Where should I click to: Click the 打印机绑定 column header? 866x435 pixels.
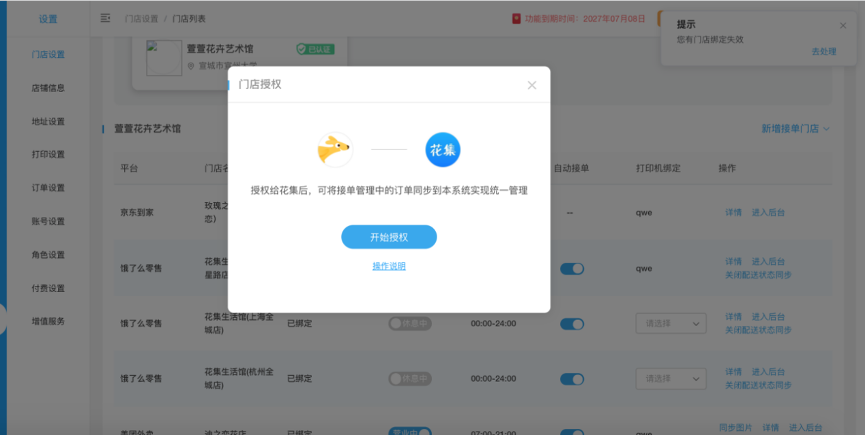point(657,168)
